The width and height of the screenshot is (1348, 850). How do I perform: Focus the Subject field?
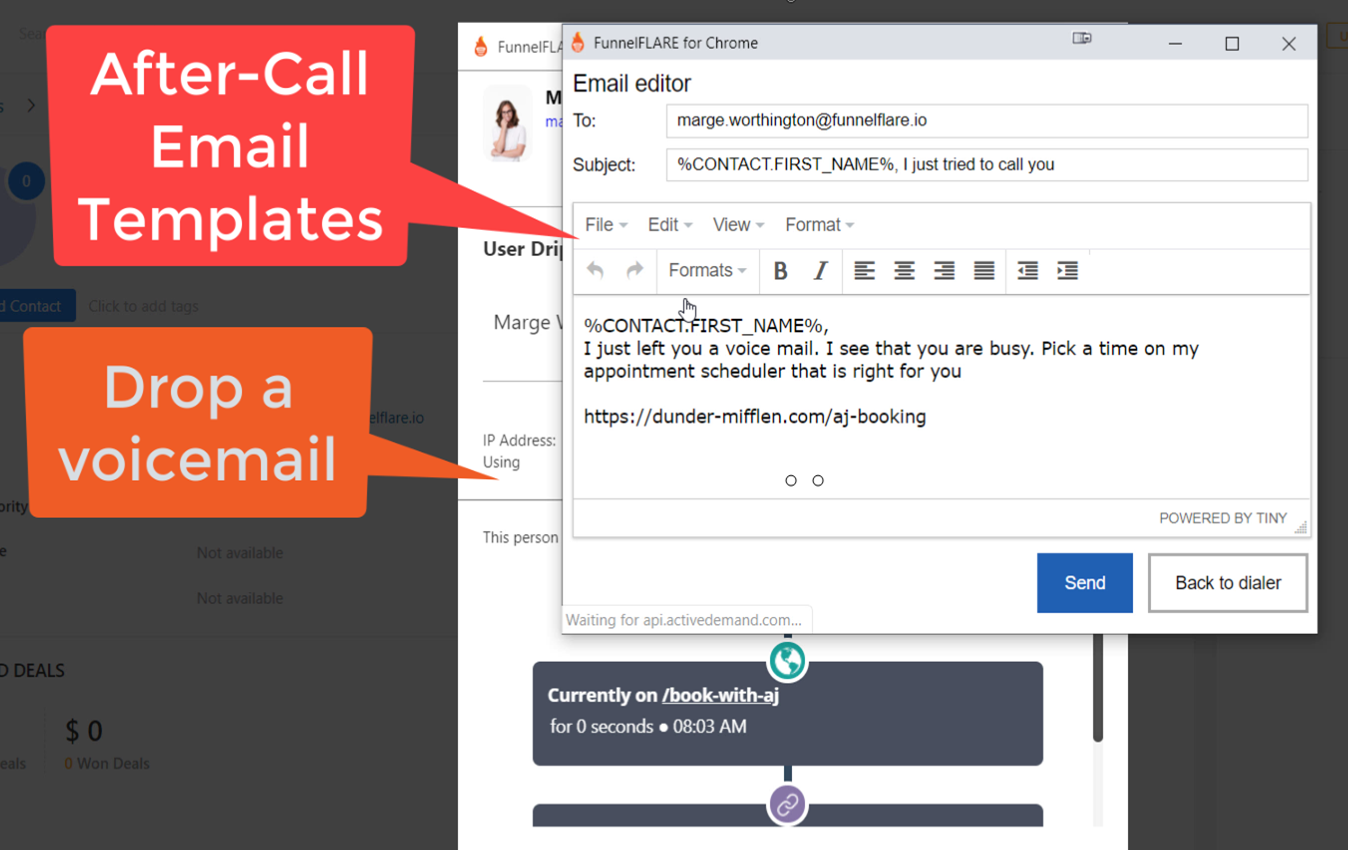pyautogui.click(x=987, y=164)
